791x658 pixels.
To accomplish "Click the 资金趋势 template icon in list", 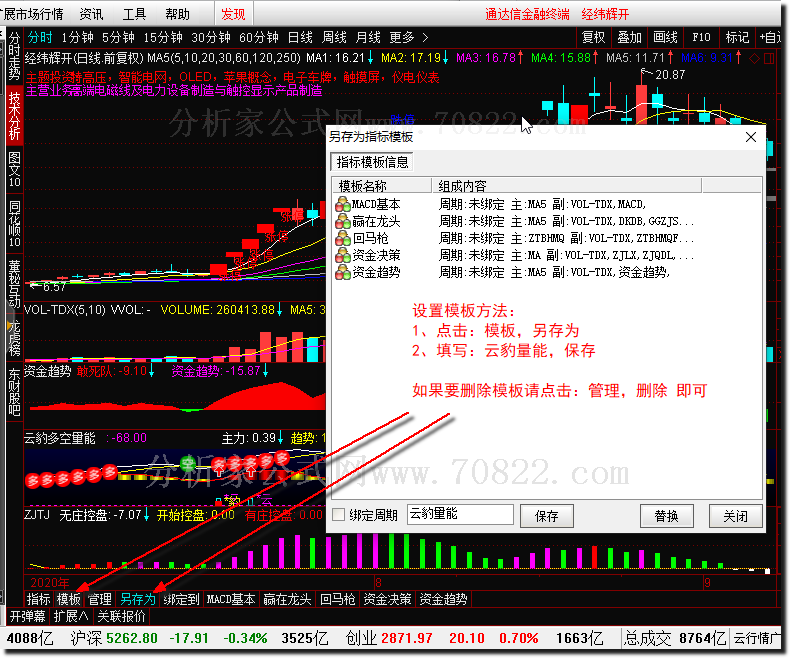I will (x=344, y=272).
